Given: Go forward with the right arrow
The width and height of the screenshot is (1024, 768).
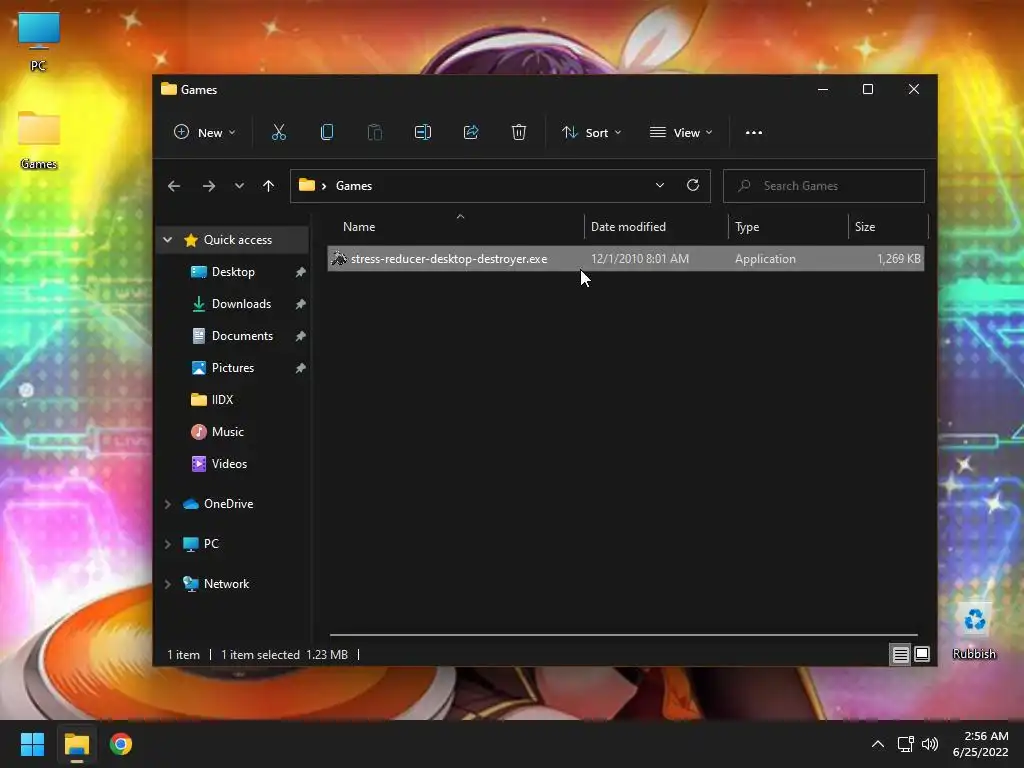Looking at the screenshot, I should pyautogui.click(x=209, y=186).
